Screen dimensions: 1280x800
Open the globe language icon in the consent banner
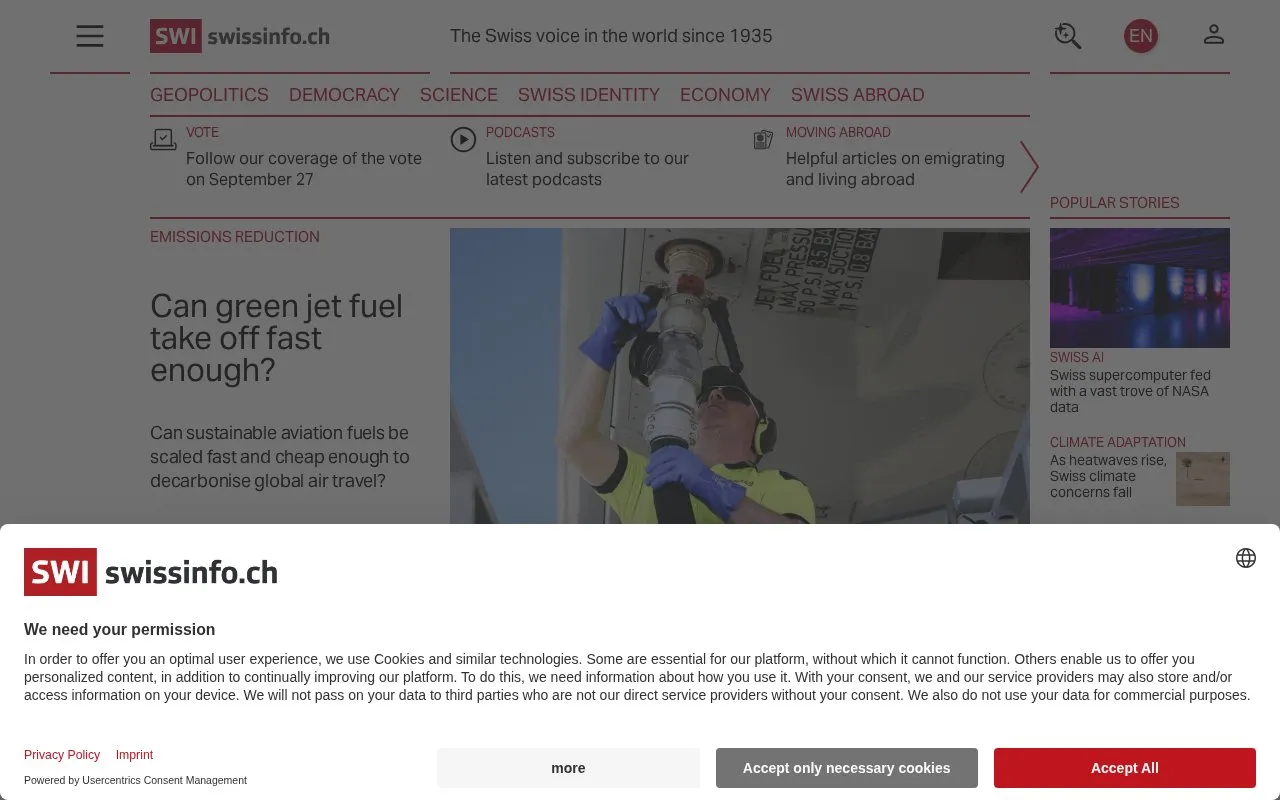tap(1245, 558)
